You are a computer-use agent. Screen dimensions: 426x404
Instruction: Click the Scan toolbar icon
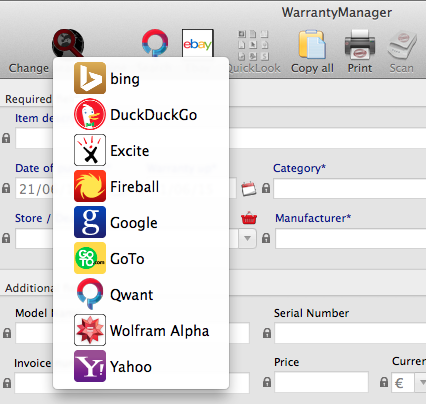click(x=402, y=45)
